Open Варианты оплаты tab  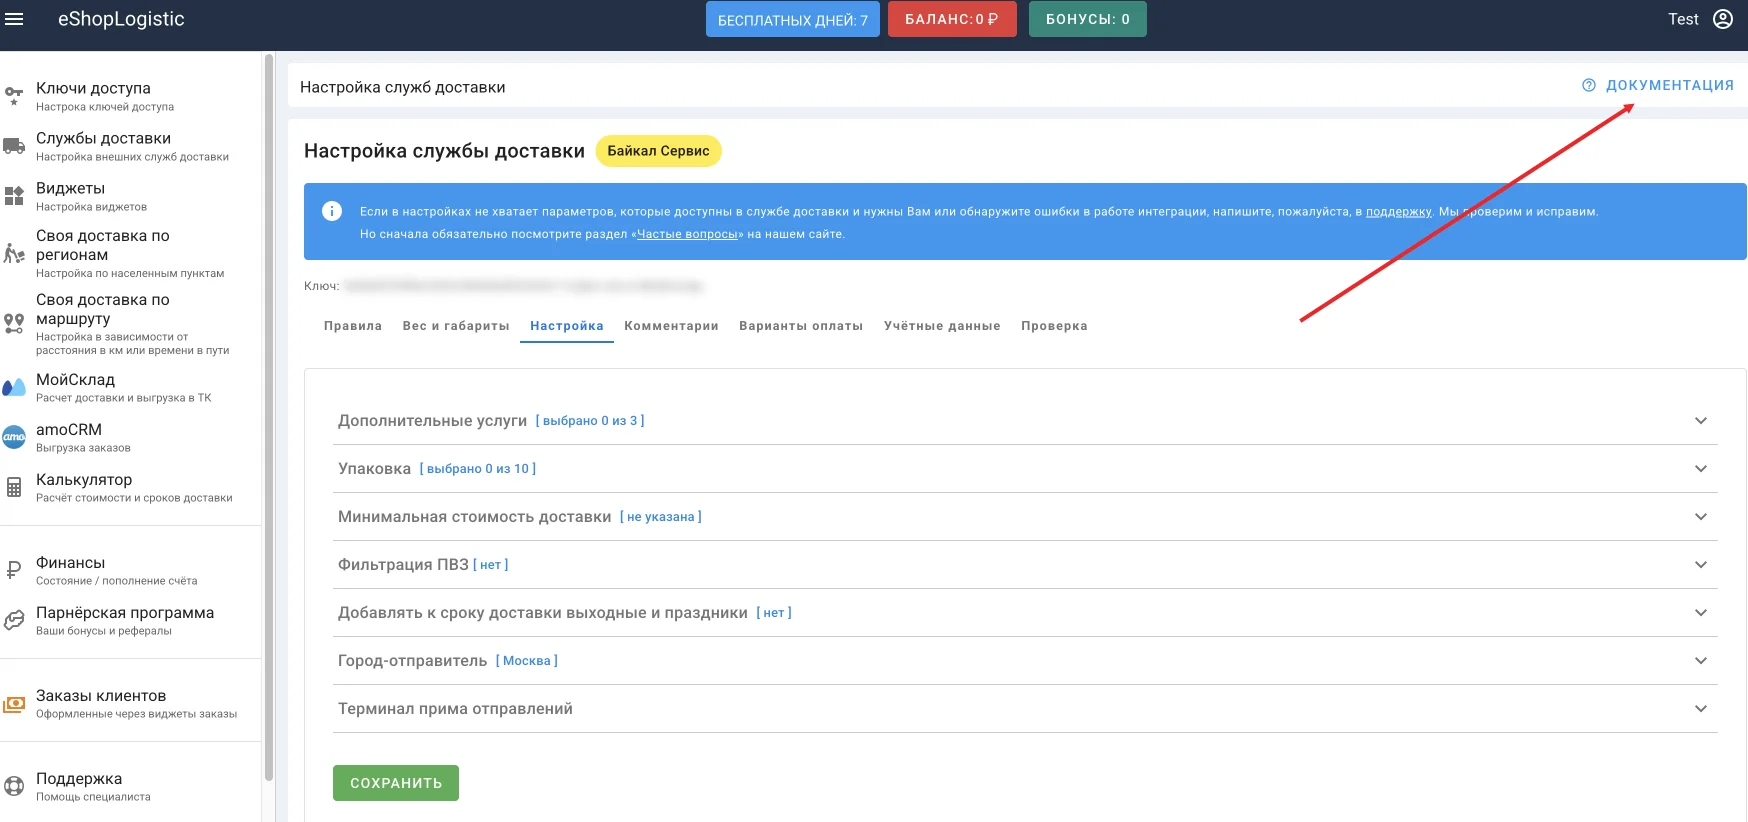[801, 326]
